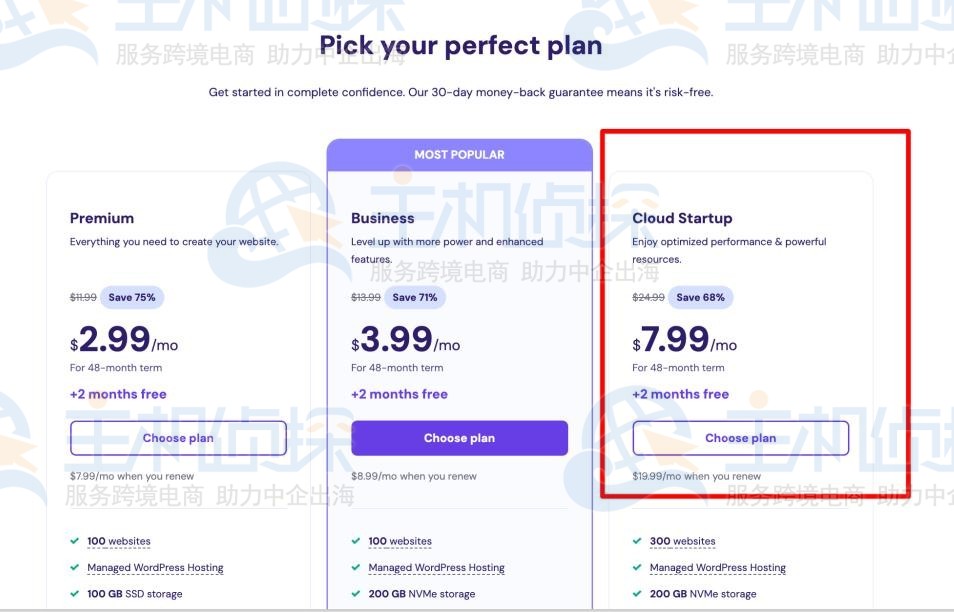Open the 100 websites link in Premium
Screen dimensions: 954x612
pyautogui.click(x=118, y=541)
